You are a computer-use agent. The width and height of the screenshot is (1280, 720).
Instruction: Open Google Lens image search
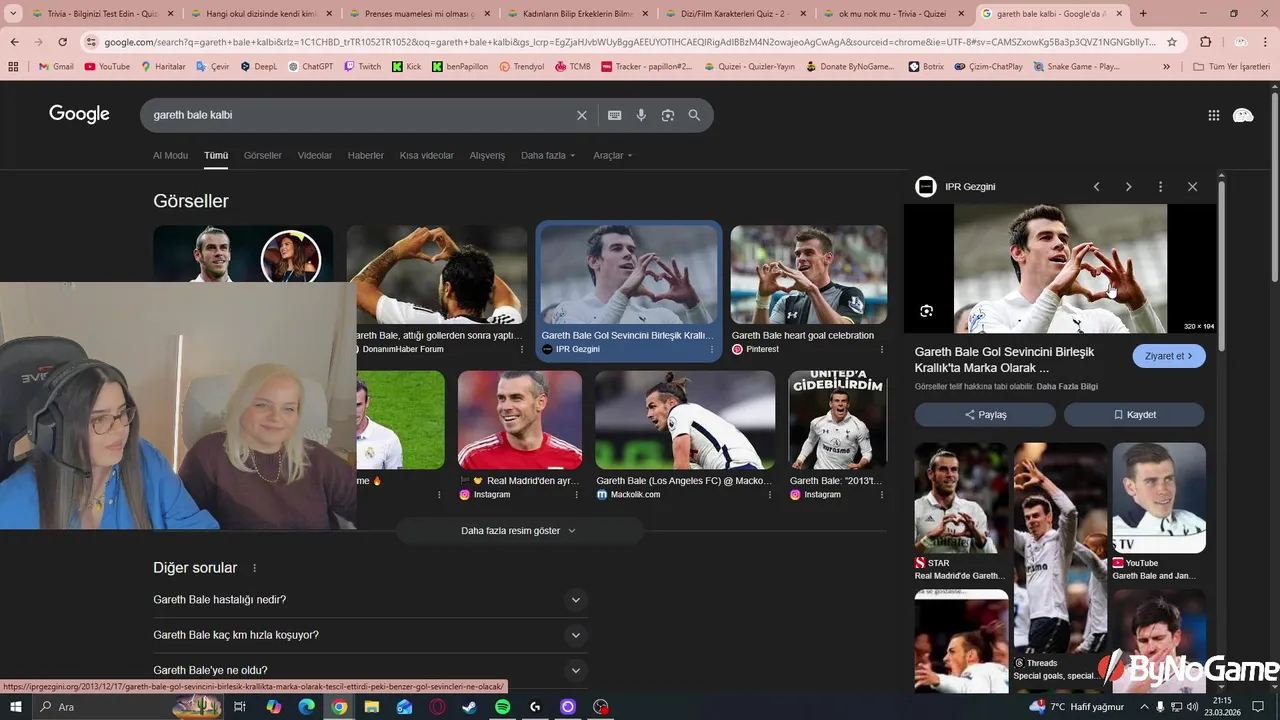click(668, 115)
